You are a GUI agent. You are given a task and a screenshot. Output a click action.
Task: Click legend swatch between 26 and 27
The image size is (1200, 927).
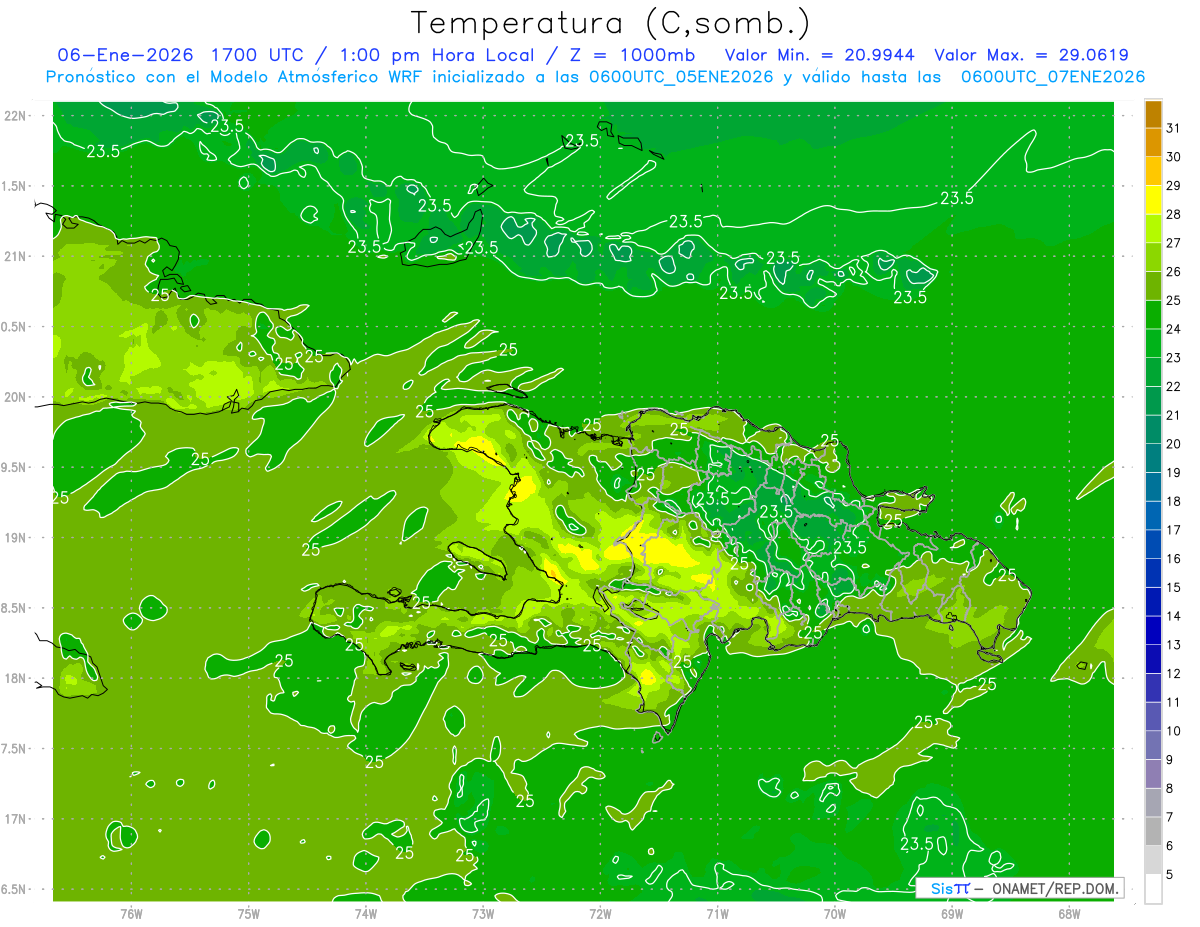(x=1154, y=256)
